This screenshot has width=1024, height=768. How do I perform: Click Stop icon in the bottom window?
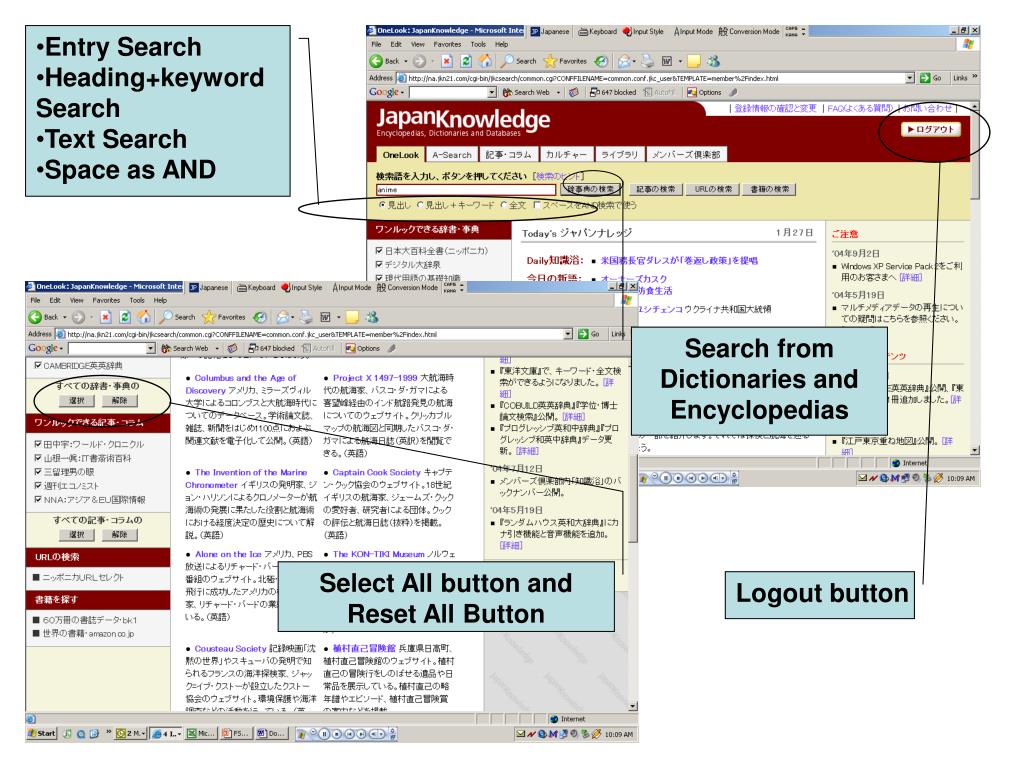point(106,317)
